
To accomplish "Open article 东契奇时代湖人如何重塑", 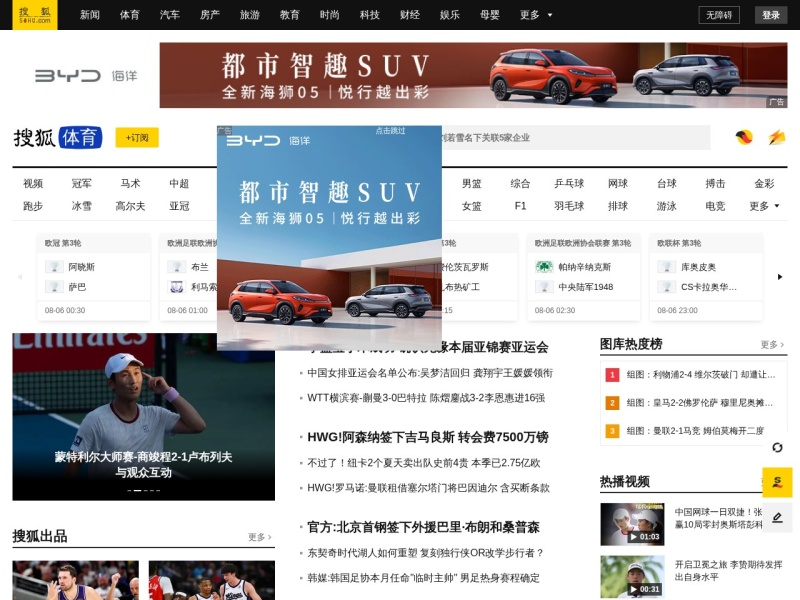I will [425, 553].
